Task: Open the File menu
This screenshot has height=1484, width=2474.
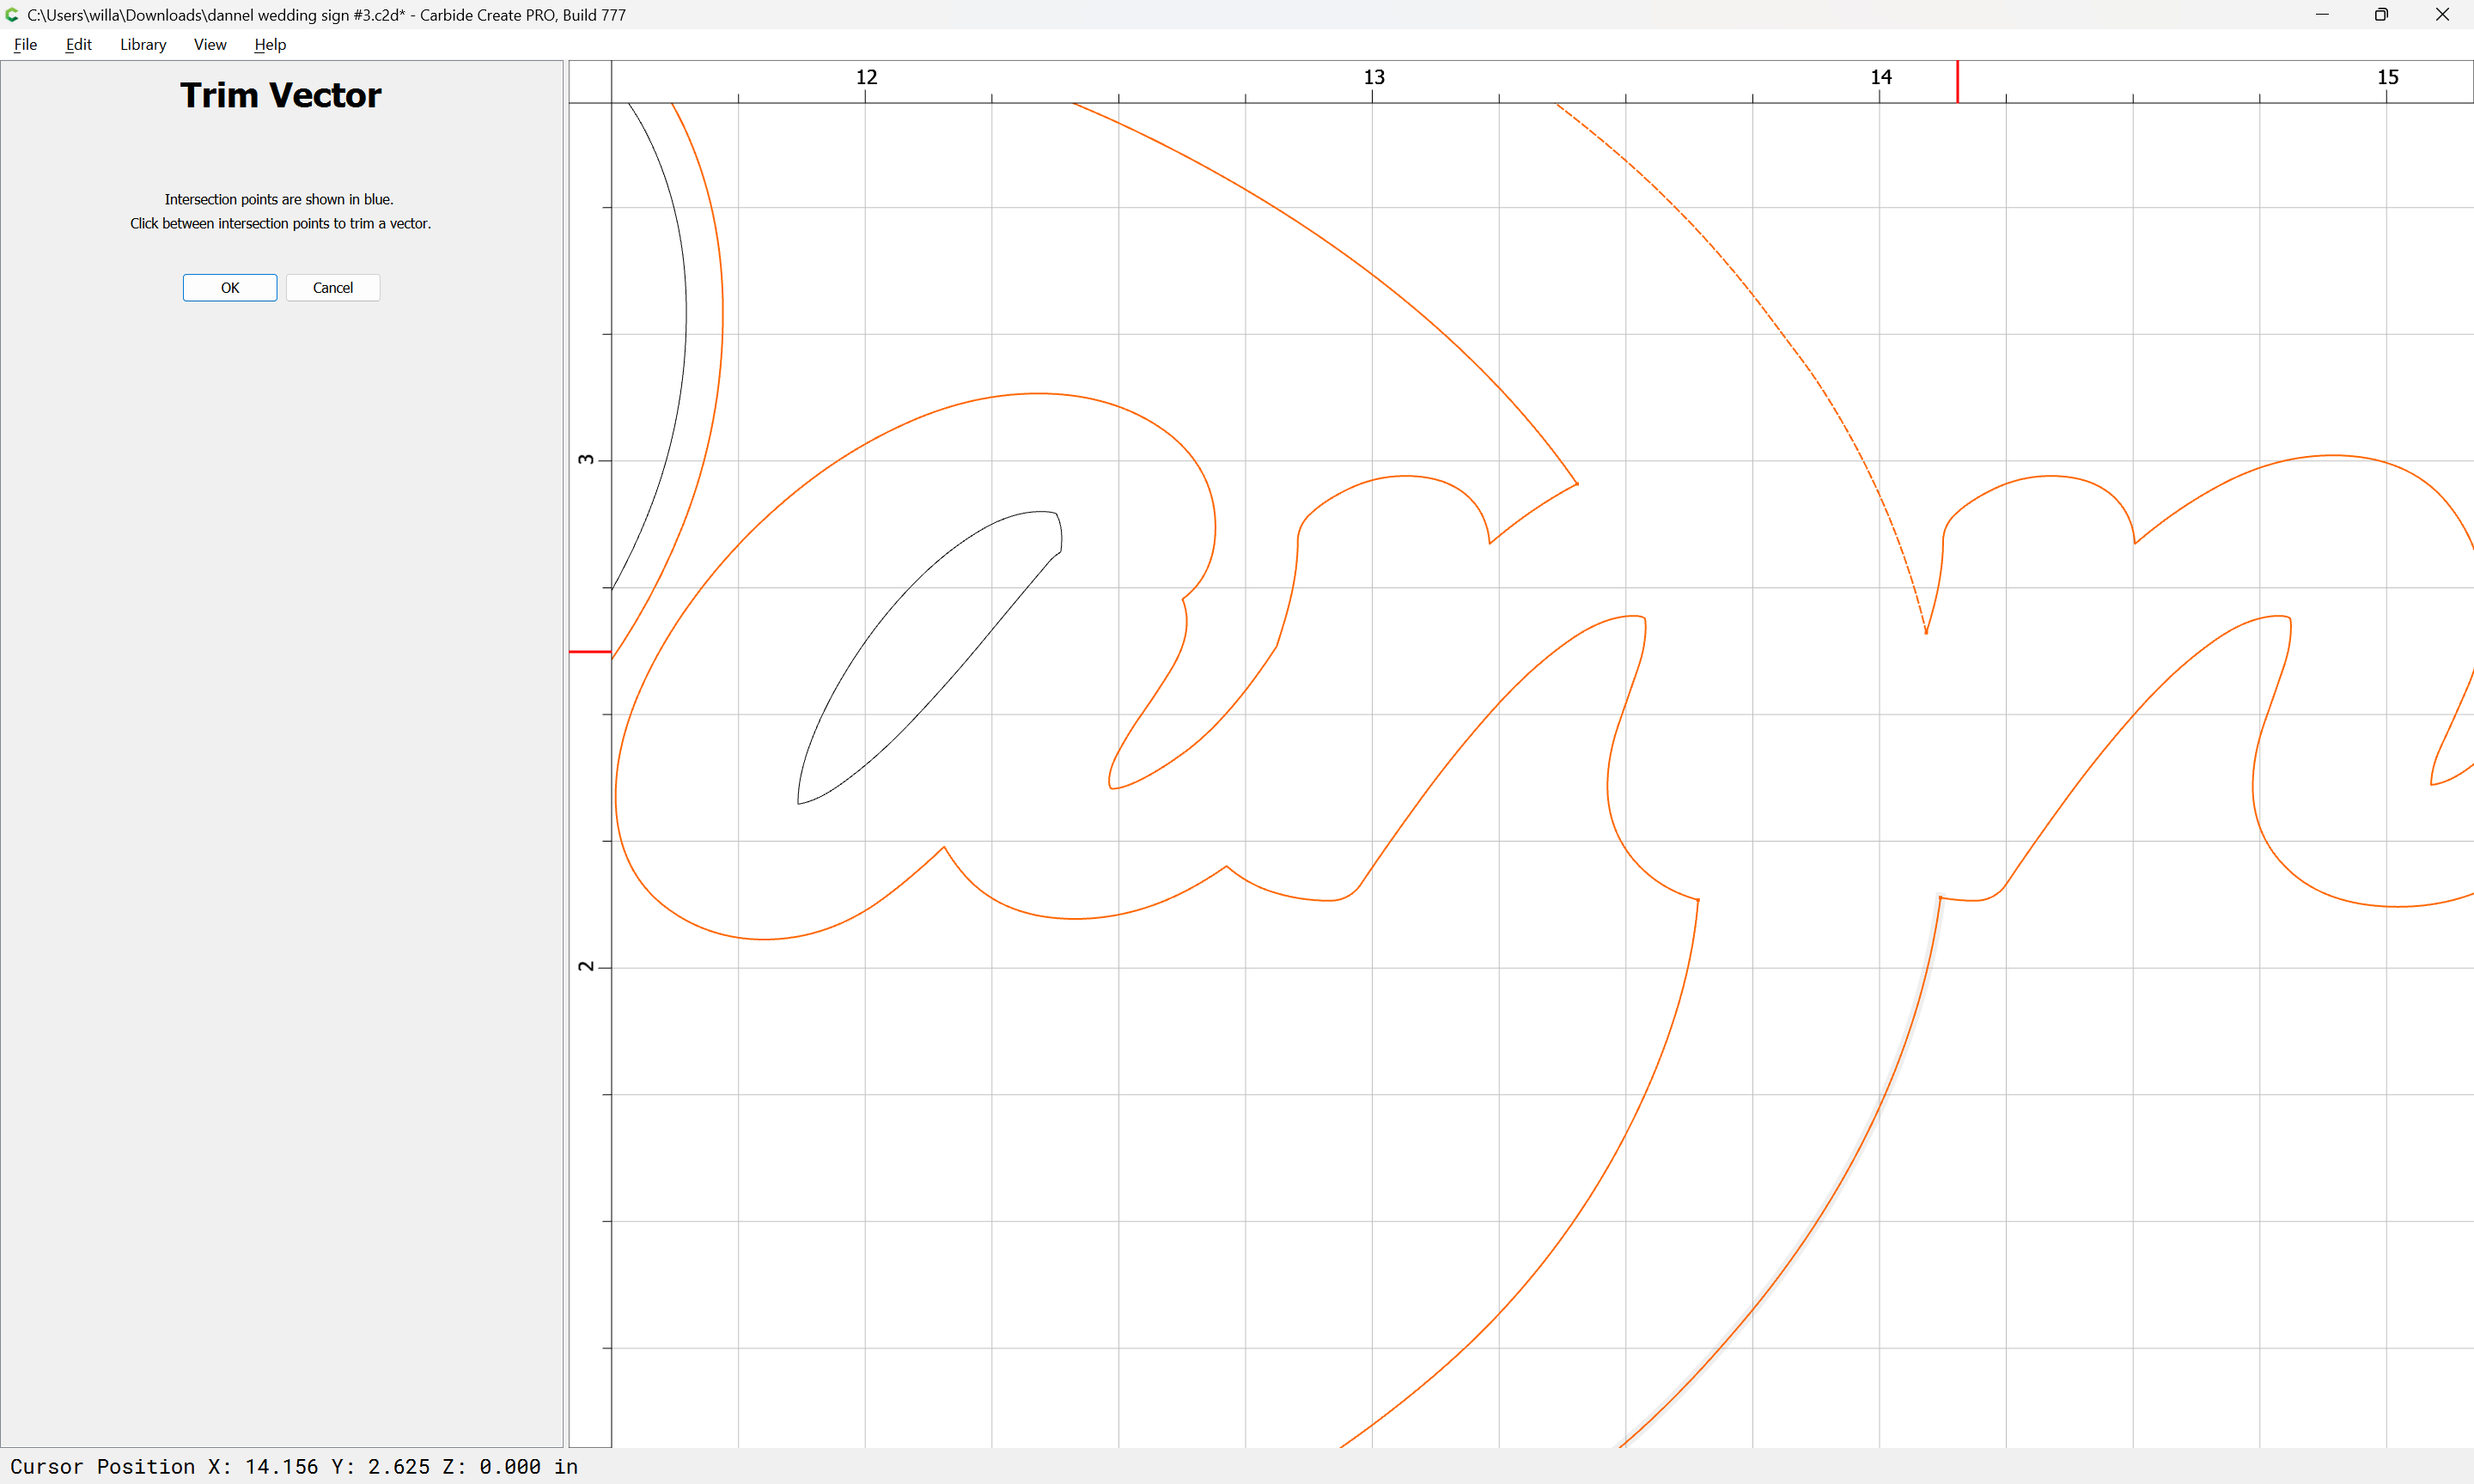Action: (x=25, y=44)
